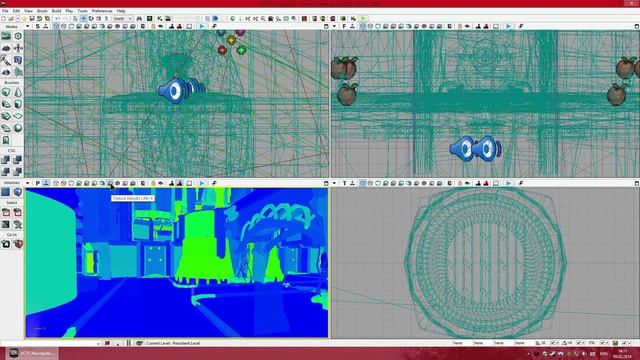Open the Tools menu
The width and height of the screenshot is (640, 360).
pos(82,11)
